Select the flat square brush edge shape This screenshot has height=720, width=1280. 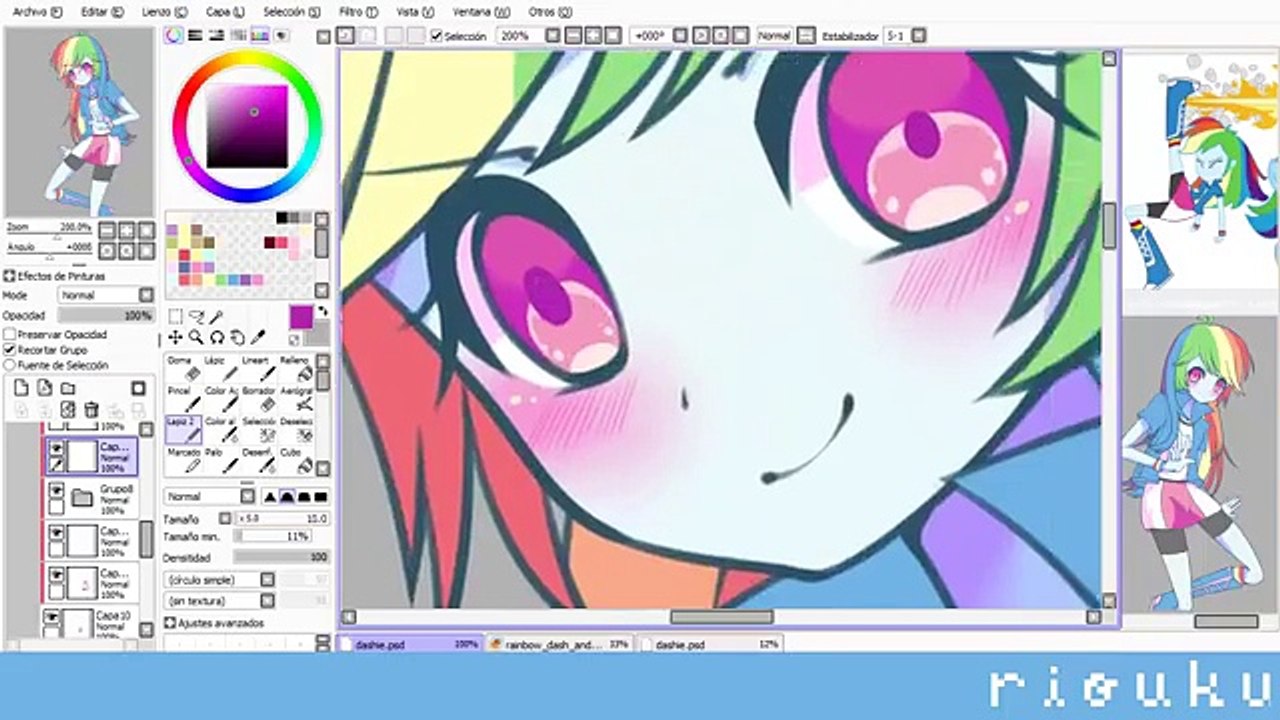click(x=321, y=497)
